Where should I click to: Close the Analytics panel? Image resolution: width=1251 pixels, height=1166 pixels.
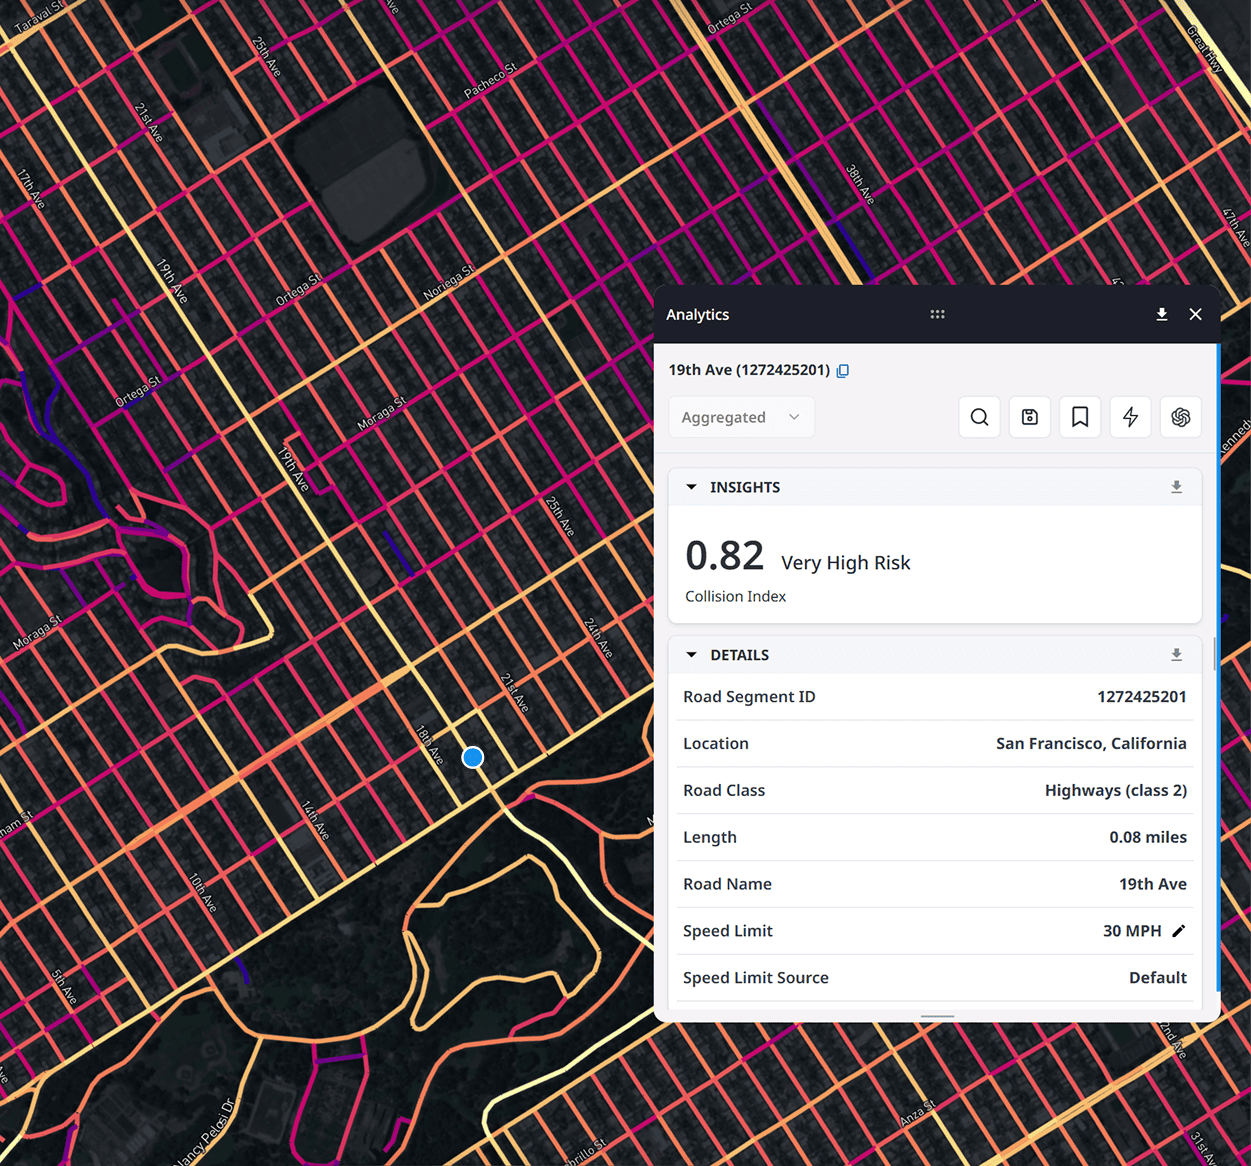1196,314
